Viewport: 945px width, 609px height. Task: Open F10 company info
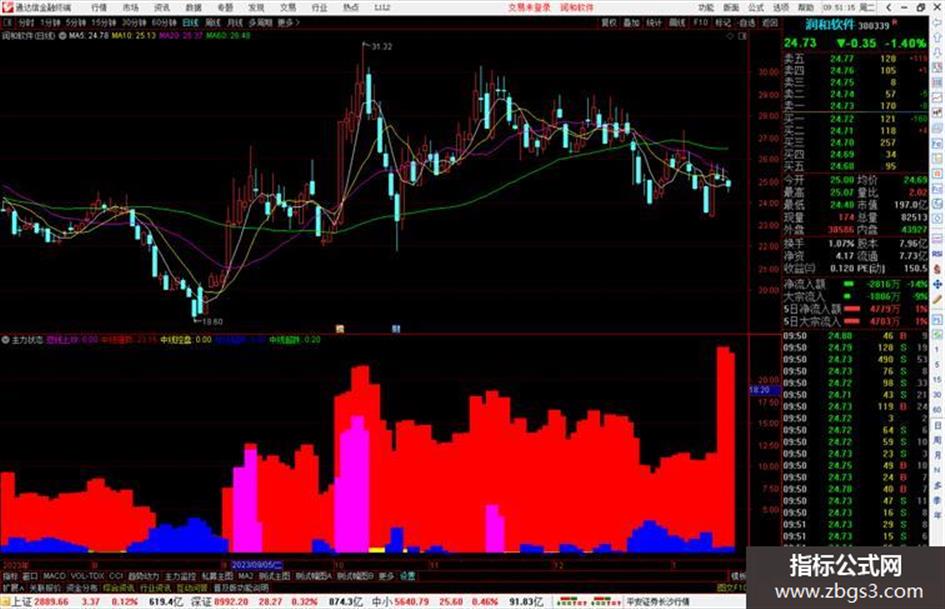(700, 22)
